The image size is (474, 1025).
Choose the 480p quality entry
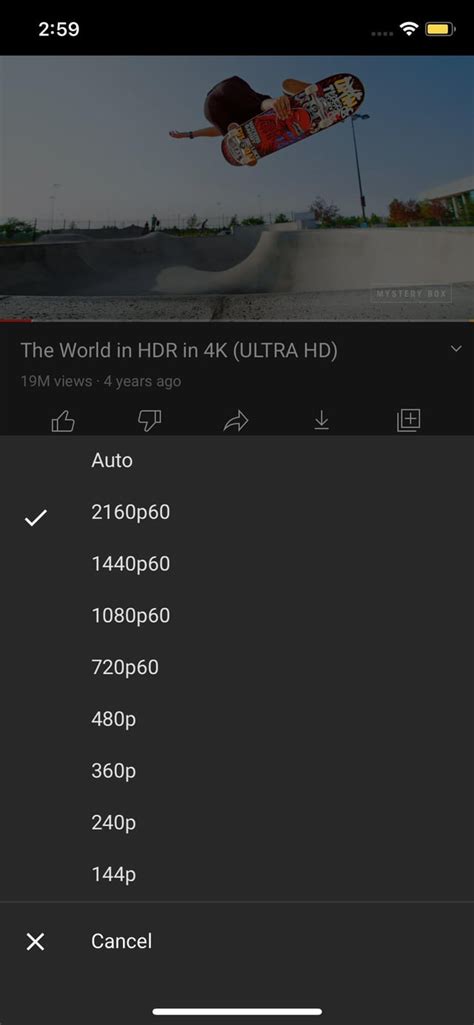click(237, 719)
